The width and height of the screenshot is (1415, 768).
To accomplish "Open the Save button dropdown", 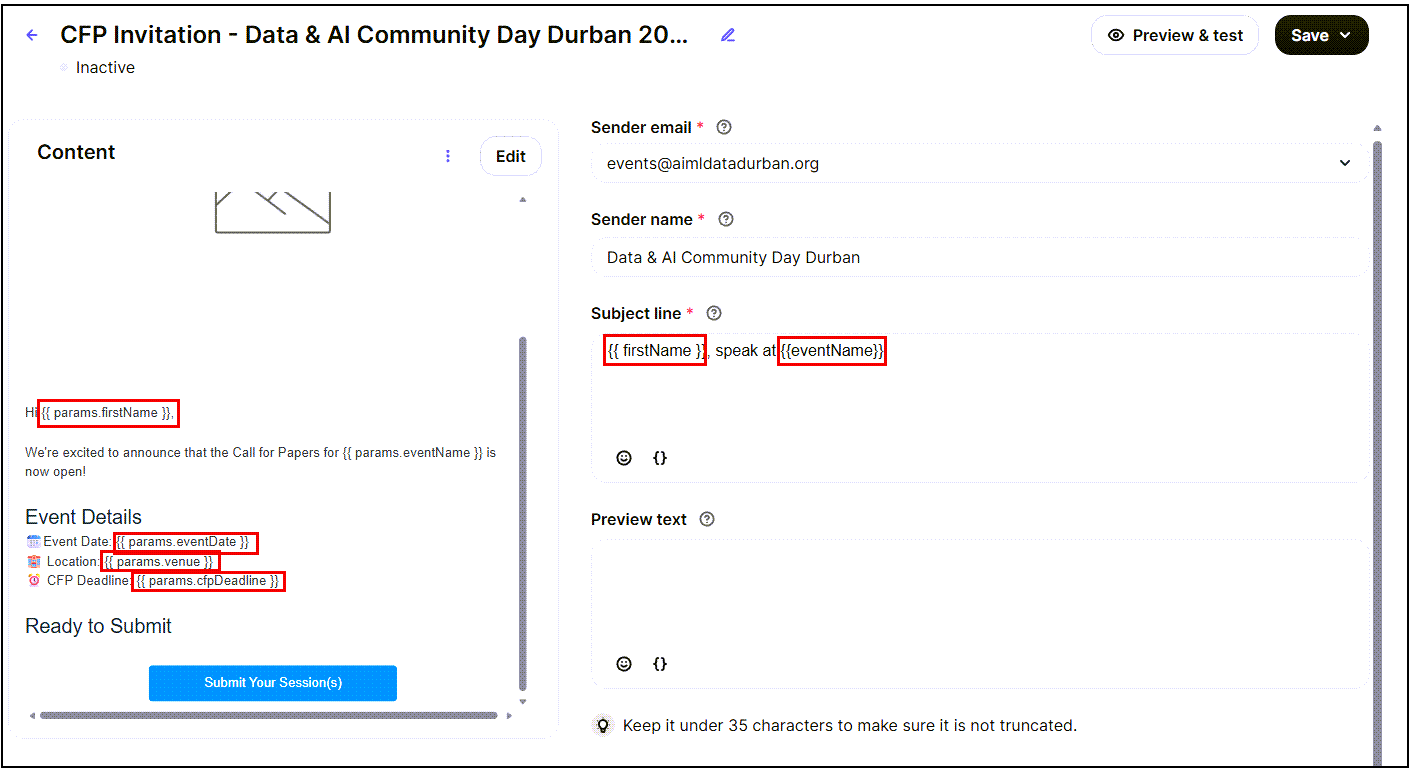I will pyautogui.click(x=1346, y=35).
